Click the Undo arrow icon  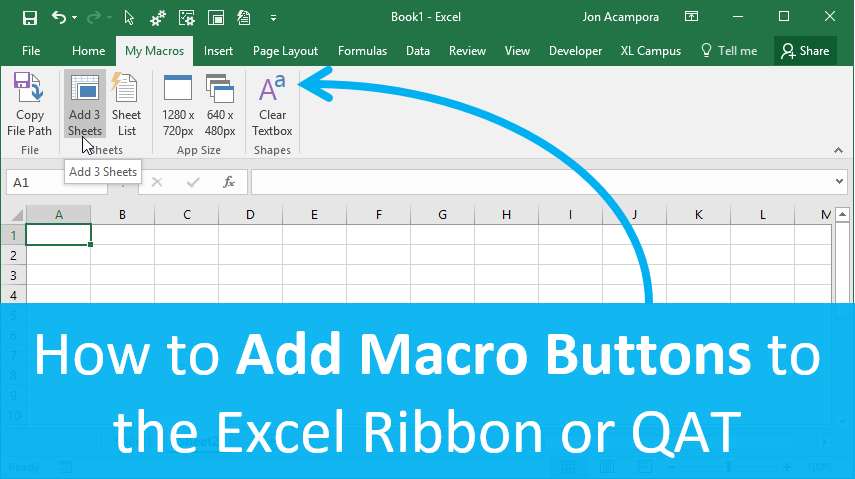(58, 17)
